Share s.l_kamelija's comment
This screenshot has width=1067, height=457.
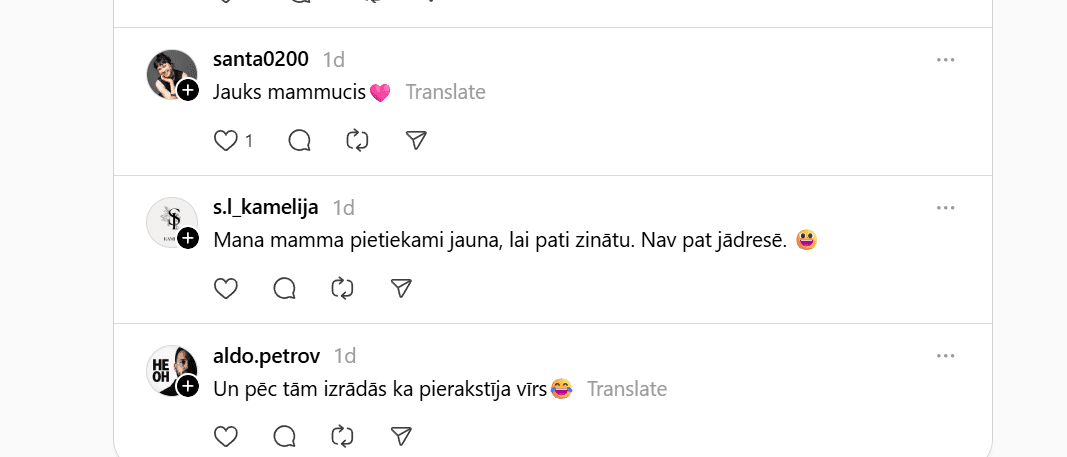(401, 289)
